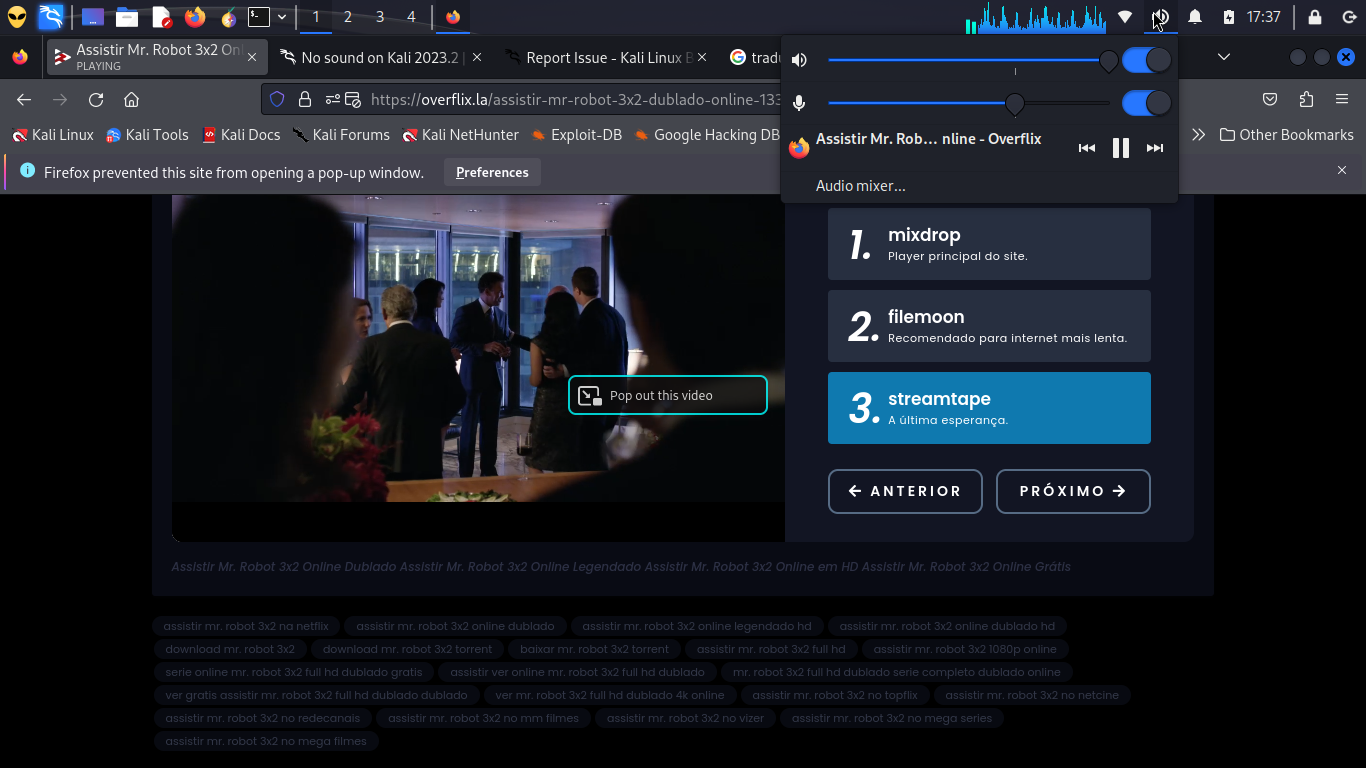The height and width of the screenshot is (768, 1366).
Task: Click the Save to Pocket icon
Action: coord(1270,100)
